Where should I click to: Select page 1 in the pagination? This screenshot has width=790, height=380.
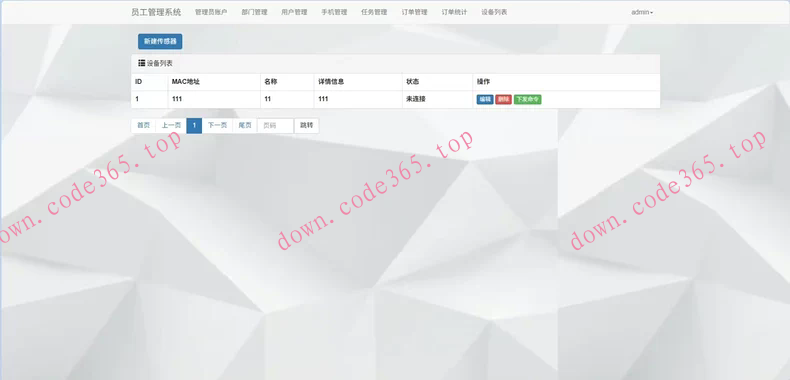pyautogui.click(x=194, y=125)
